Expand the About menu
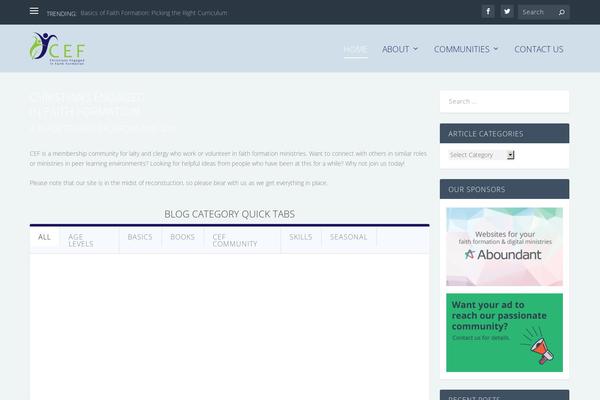This screenshot has width=600, height=400. pos(399,49)
